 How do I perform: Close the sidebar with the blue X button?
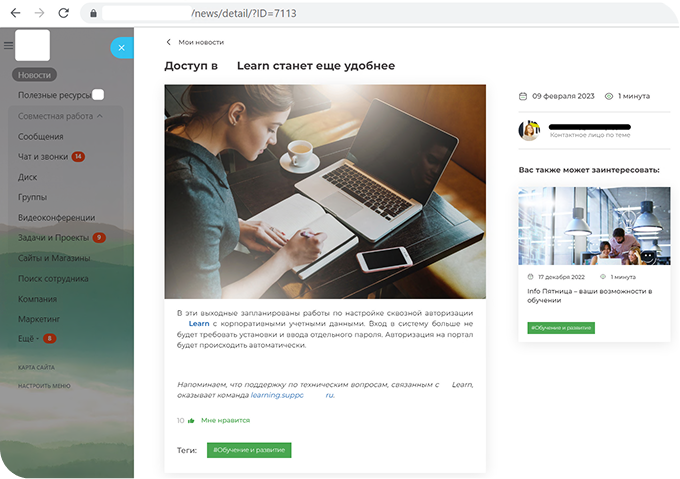tap(121, 47)
